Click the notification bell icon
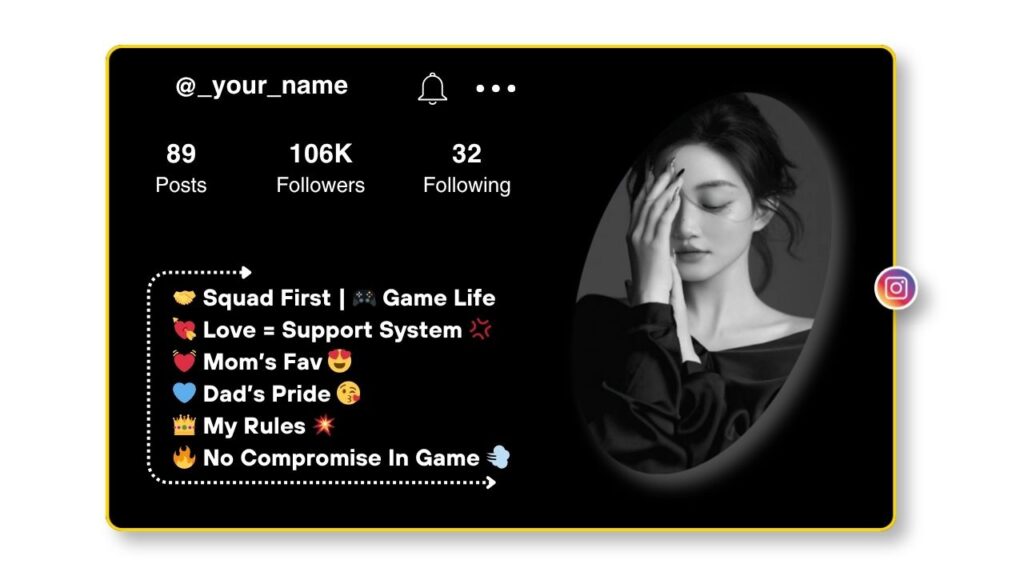Viewport: 1024px width, 576px height. click(x=432, y=88)
